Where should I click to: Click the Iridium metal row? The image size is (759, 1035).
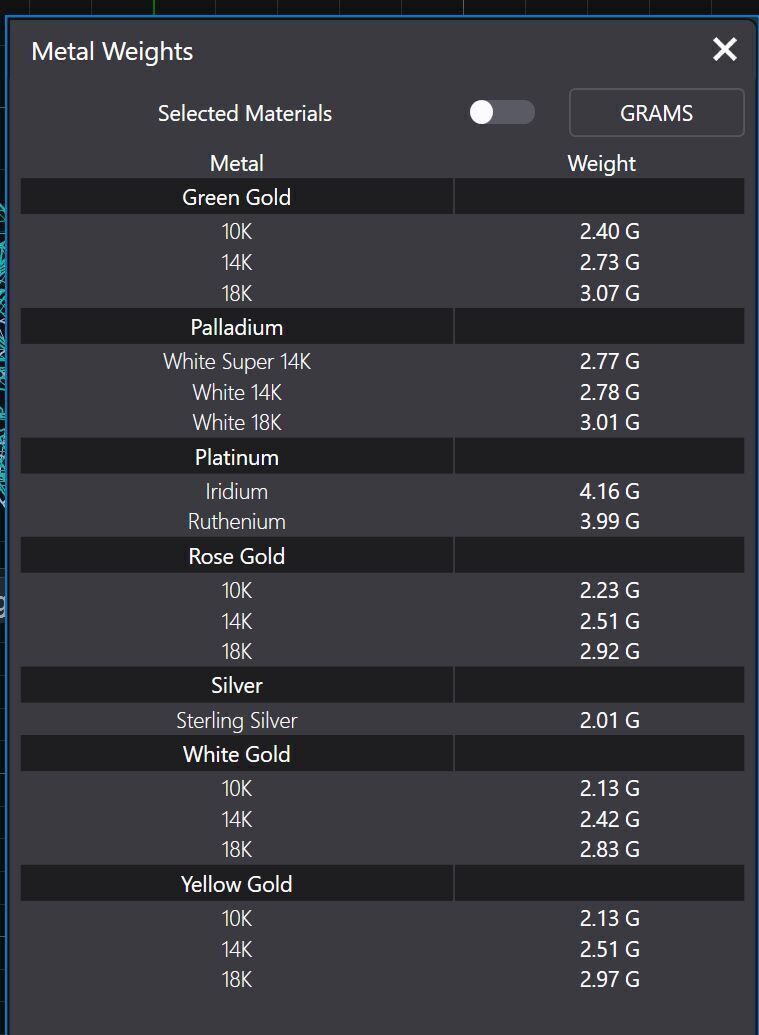[x=237, y=491]
